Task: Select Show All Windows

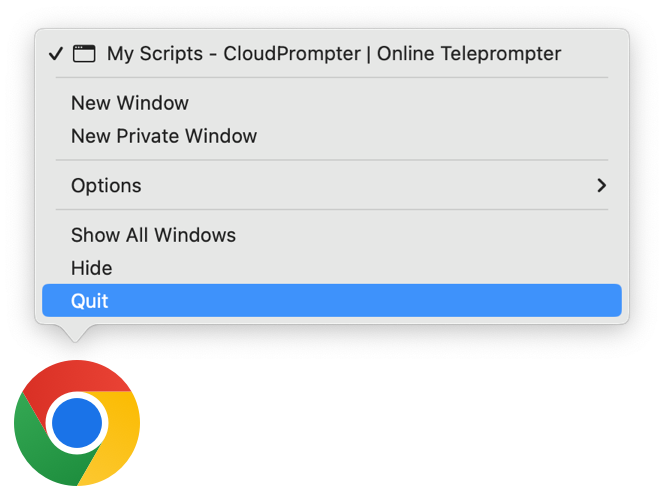Action: [153, 235]
